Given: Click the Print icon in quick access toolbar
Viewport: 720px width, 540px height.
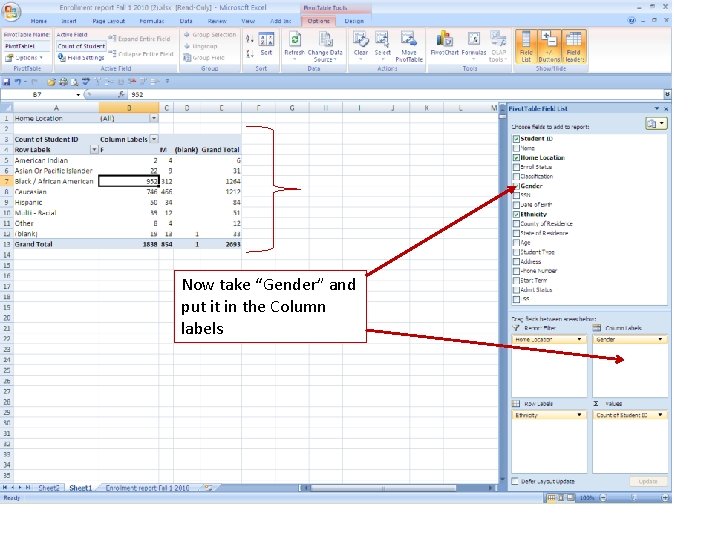Looking at the screenshot, I should [x=63, y=82].
